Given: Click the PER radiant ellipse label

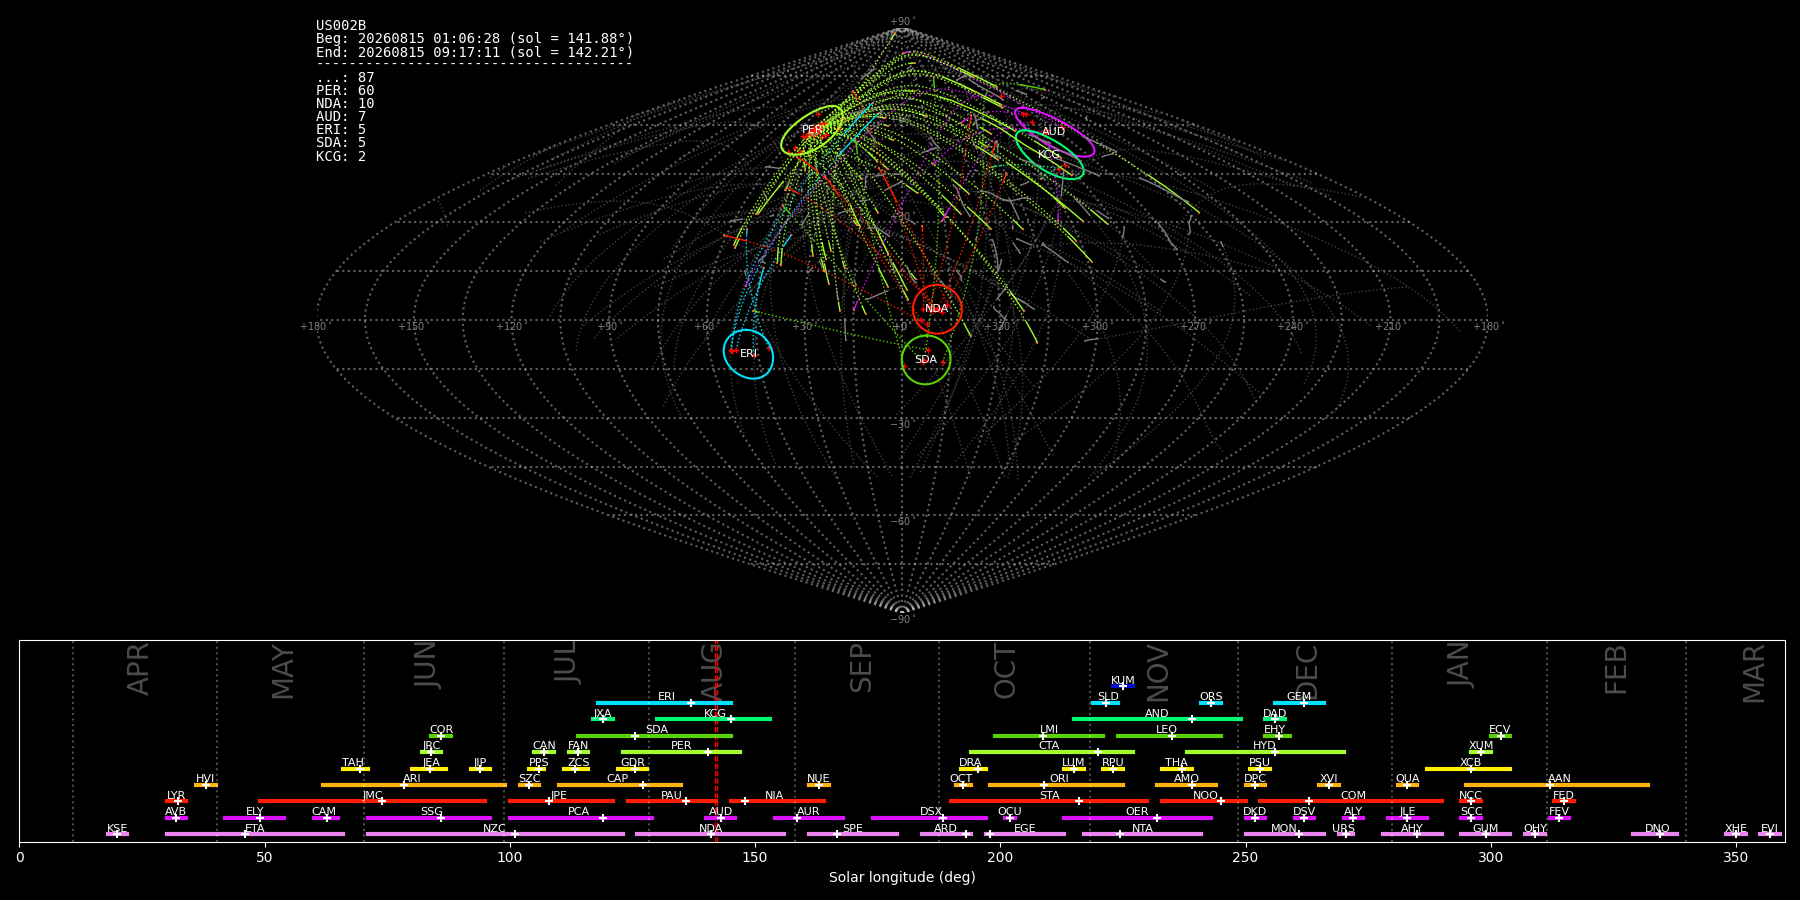Looking at the screenshot, I should [812, 130].
